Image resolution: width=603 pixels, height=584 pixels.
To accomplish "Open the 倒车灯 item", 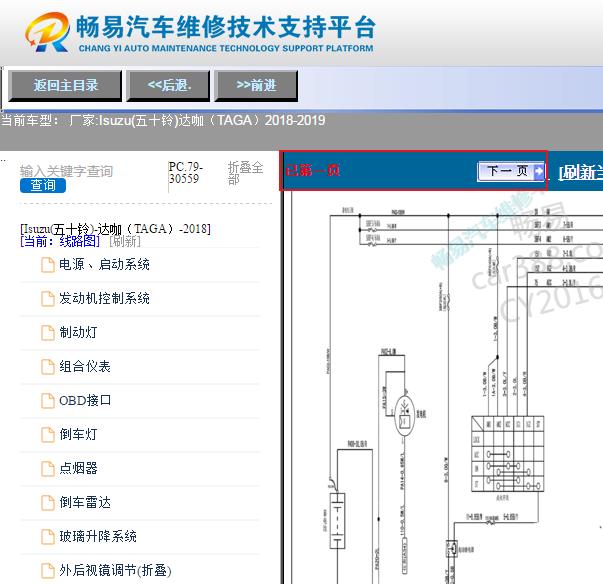I will [78, 434].
